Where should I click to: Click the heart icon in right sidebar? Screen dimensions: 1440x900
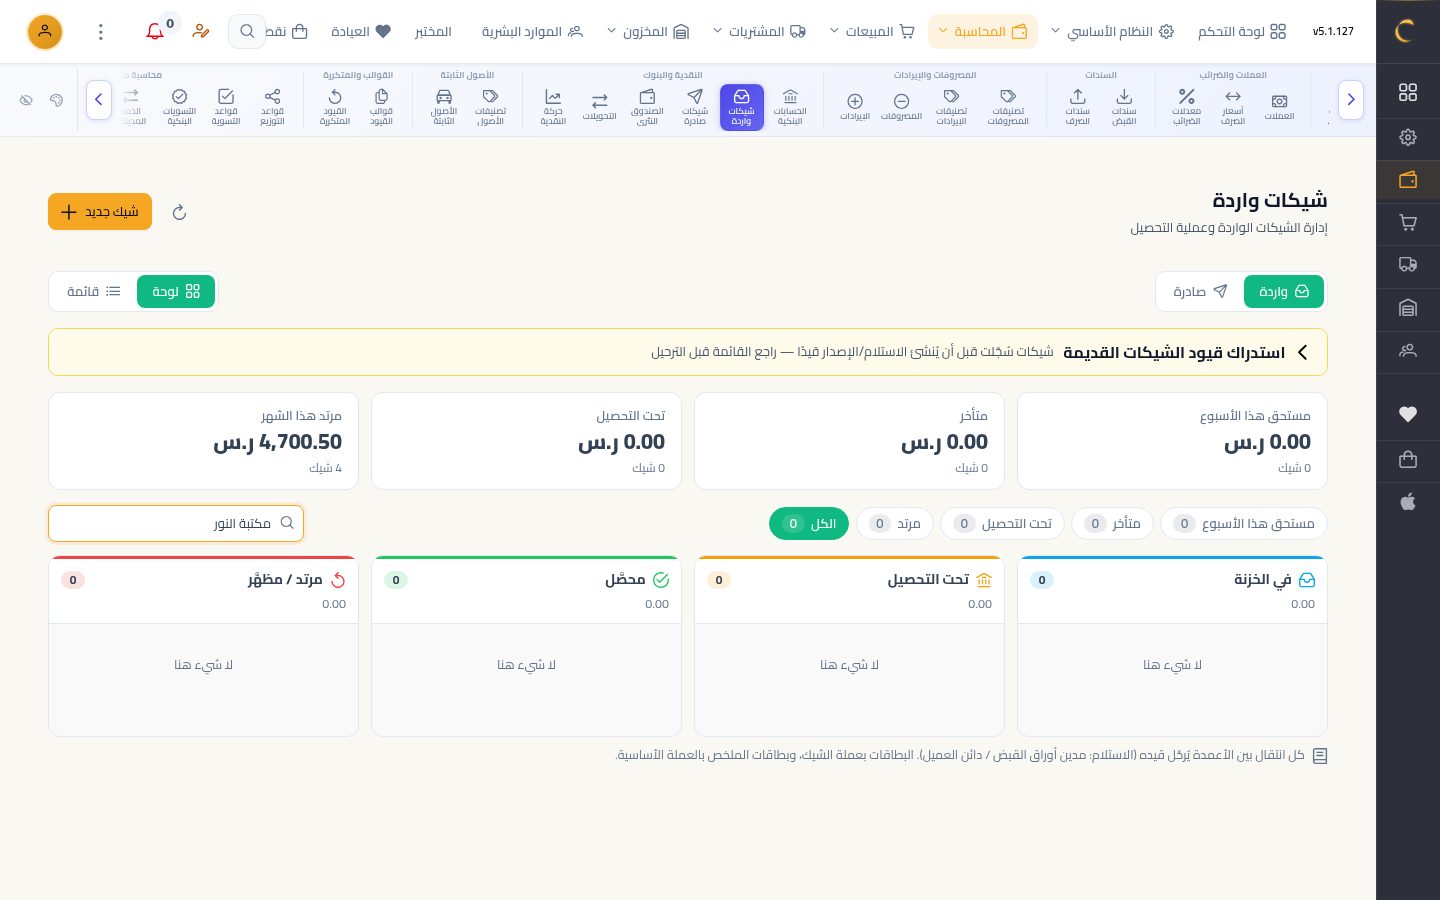1408,414
